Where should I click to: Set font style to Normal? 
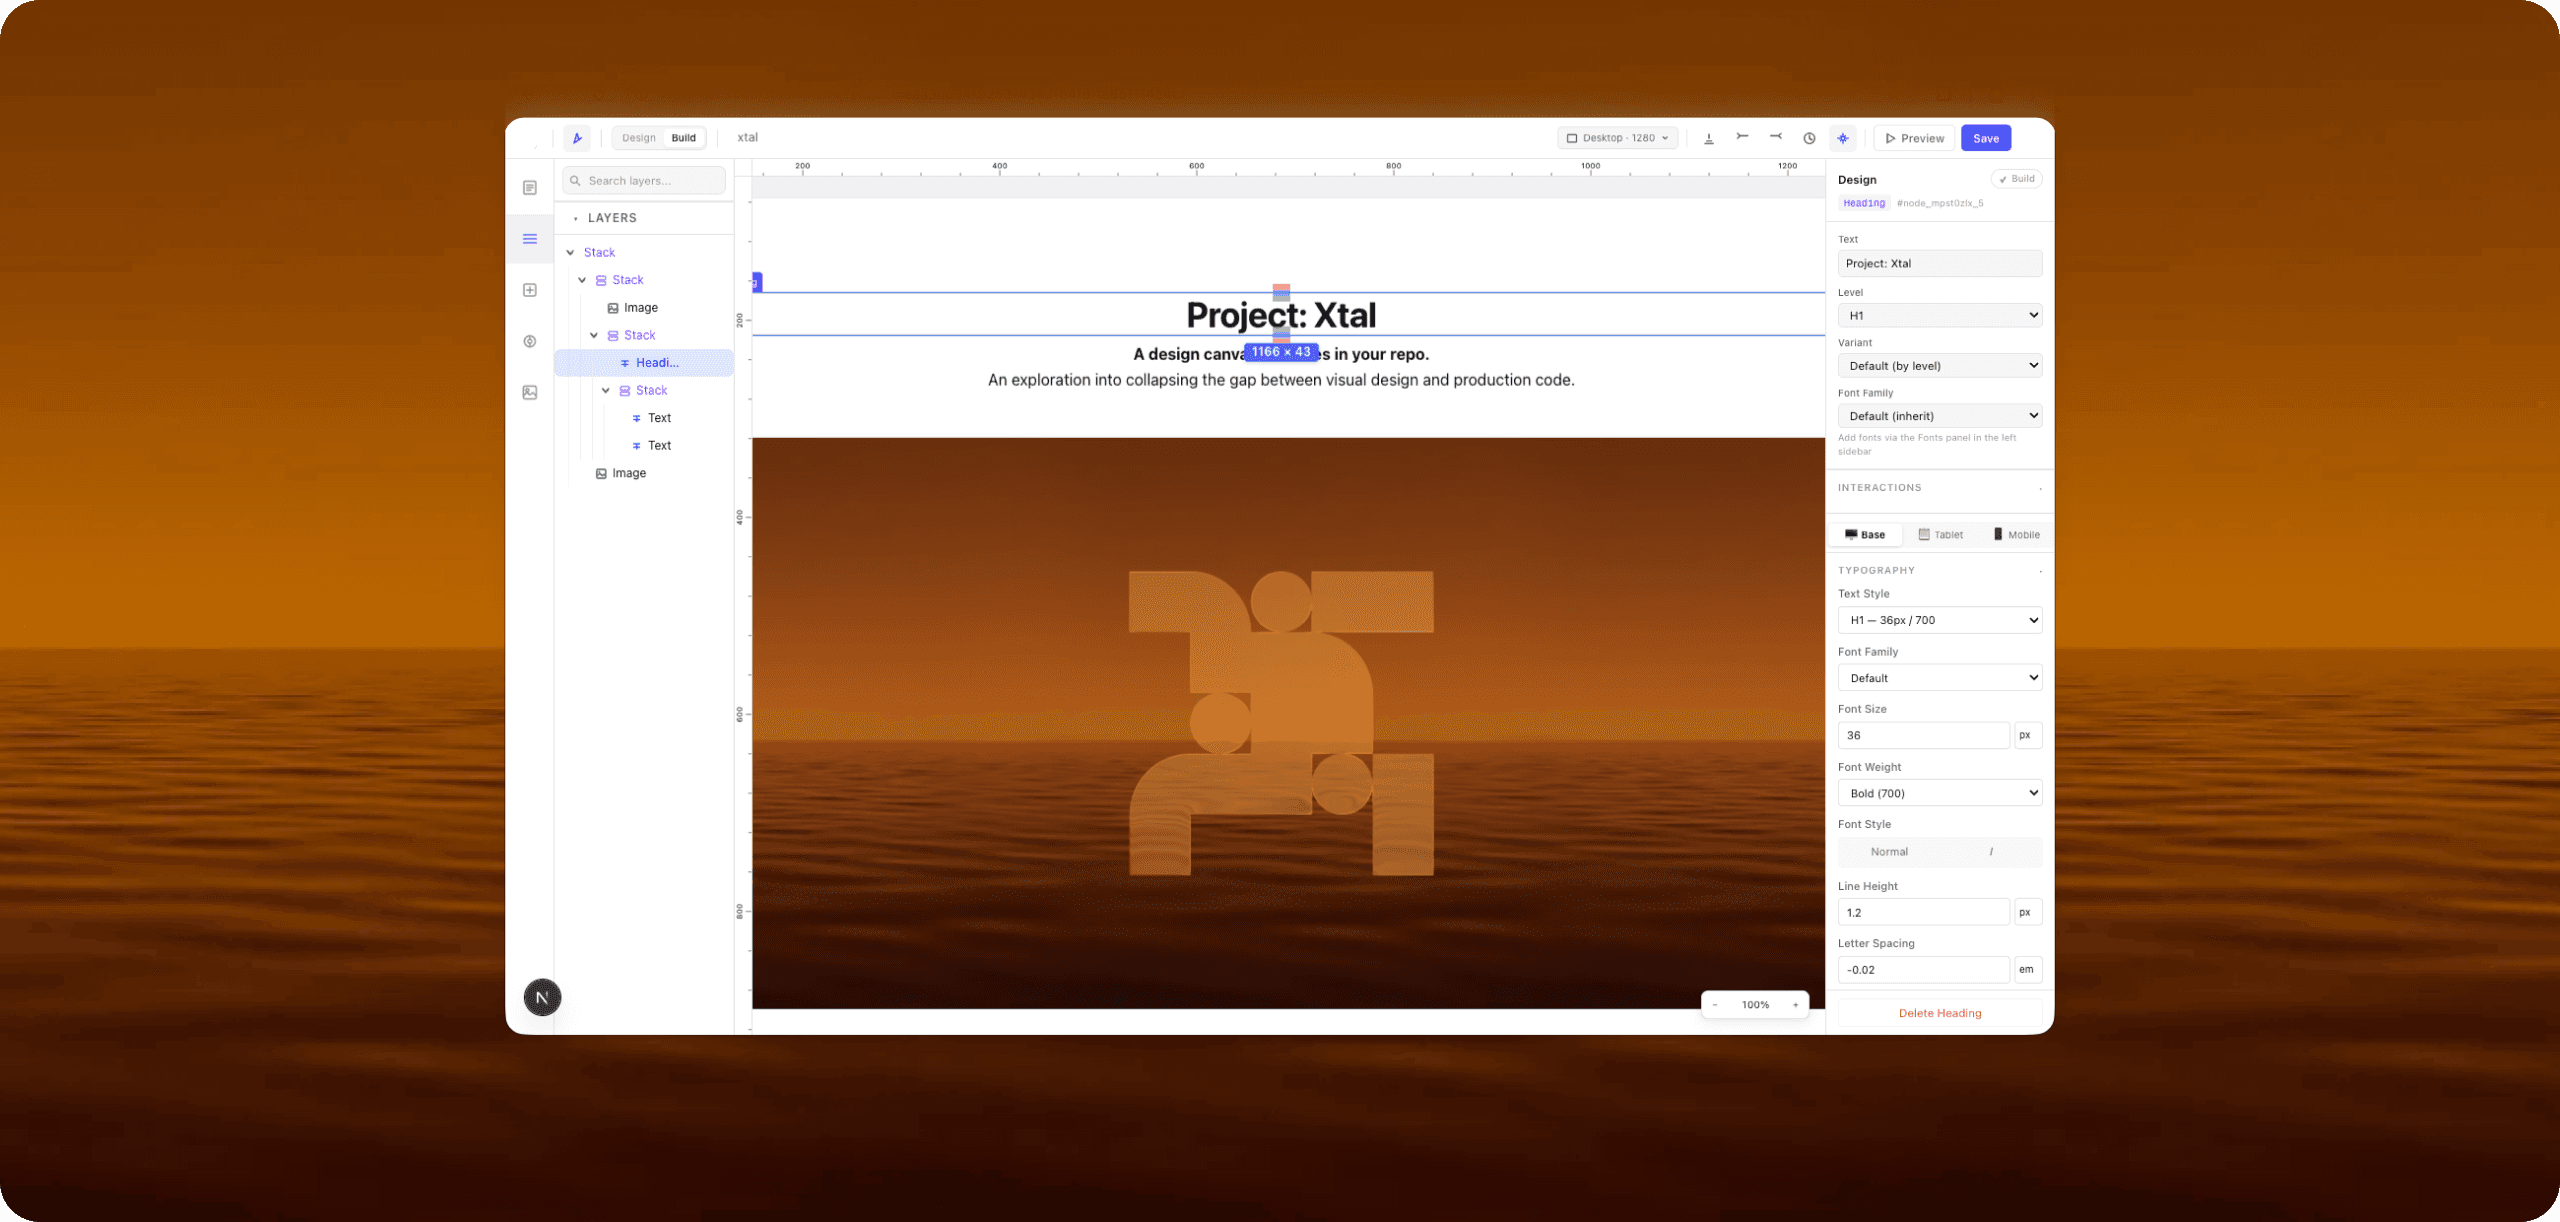pos(1889,852)
